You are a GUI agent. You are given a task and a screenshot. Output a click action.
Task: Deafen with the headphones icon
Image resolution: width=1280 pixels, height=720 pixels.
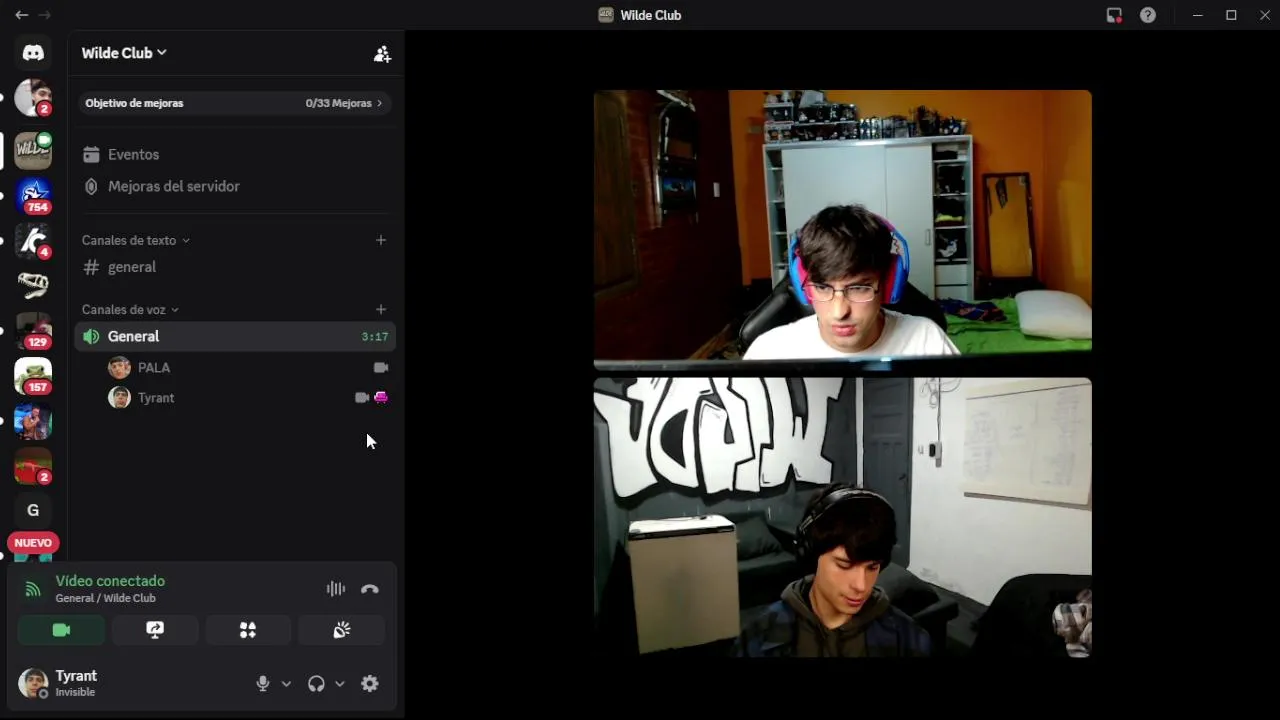click(x=316, y=684)
